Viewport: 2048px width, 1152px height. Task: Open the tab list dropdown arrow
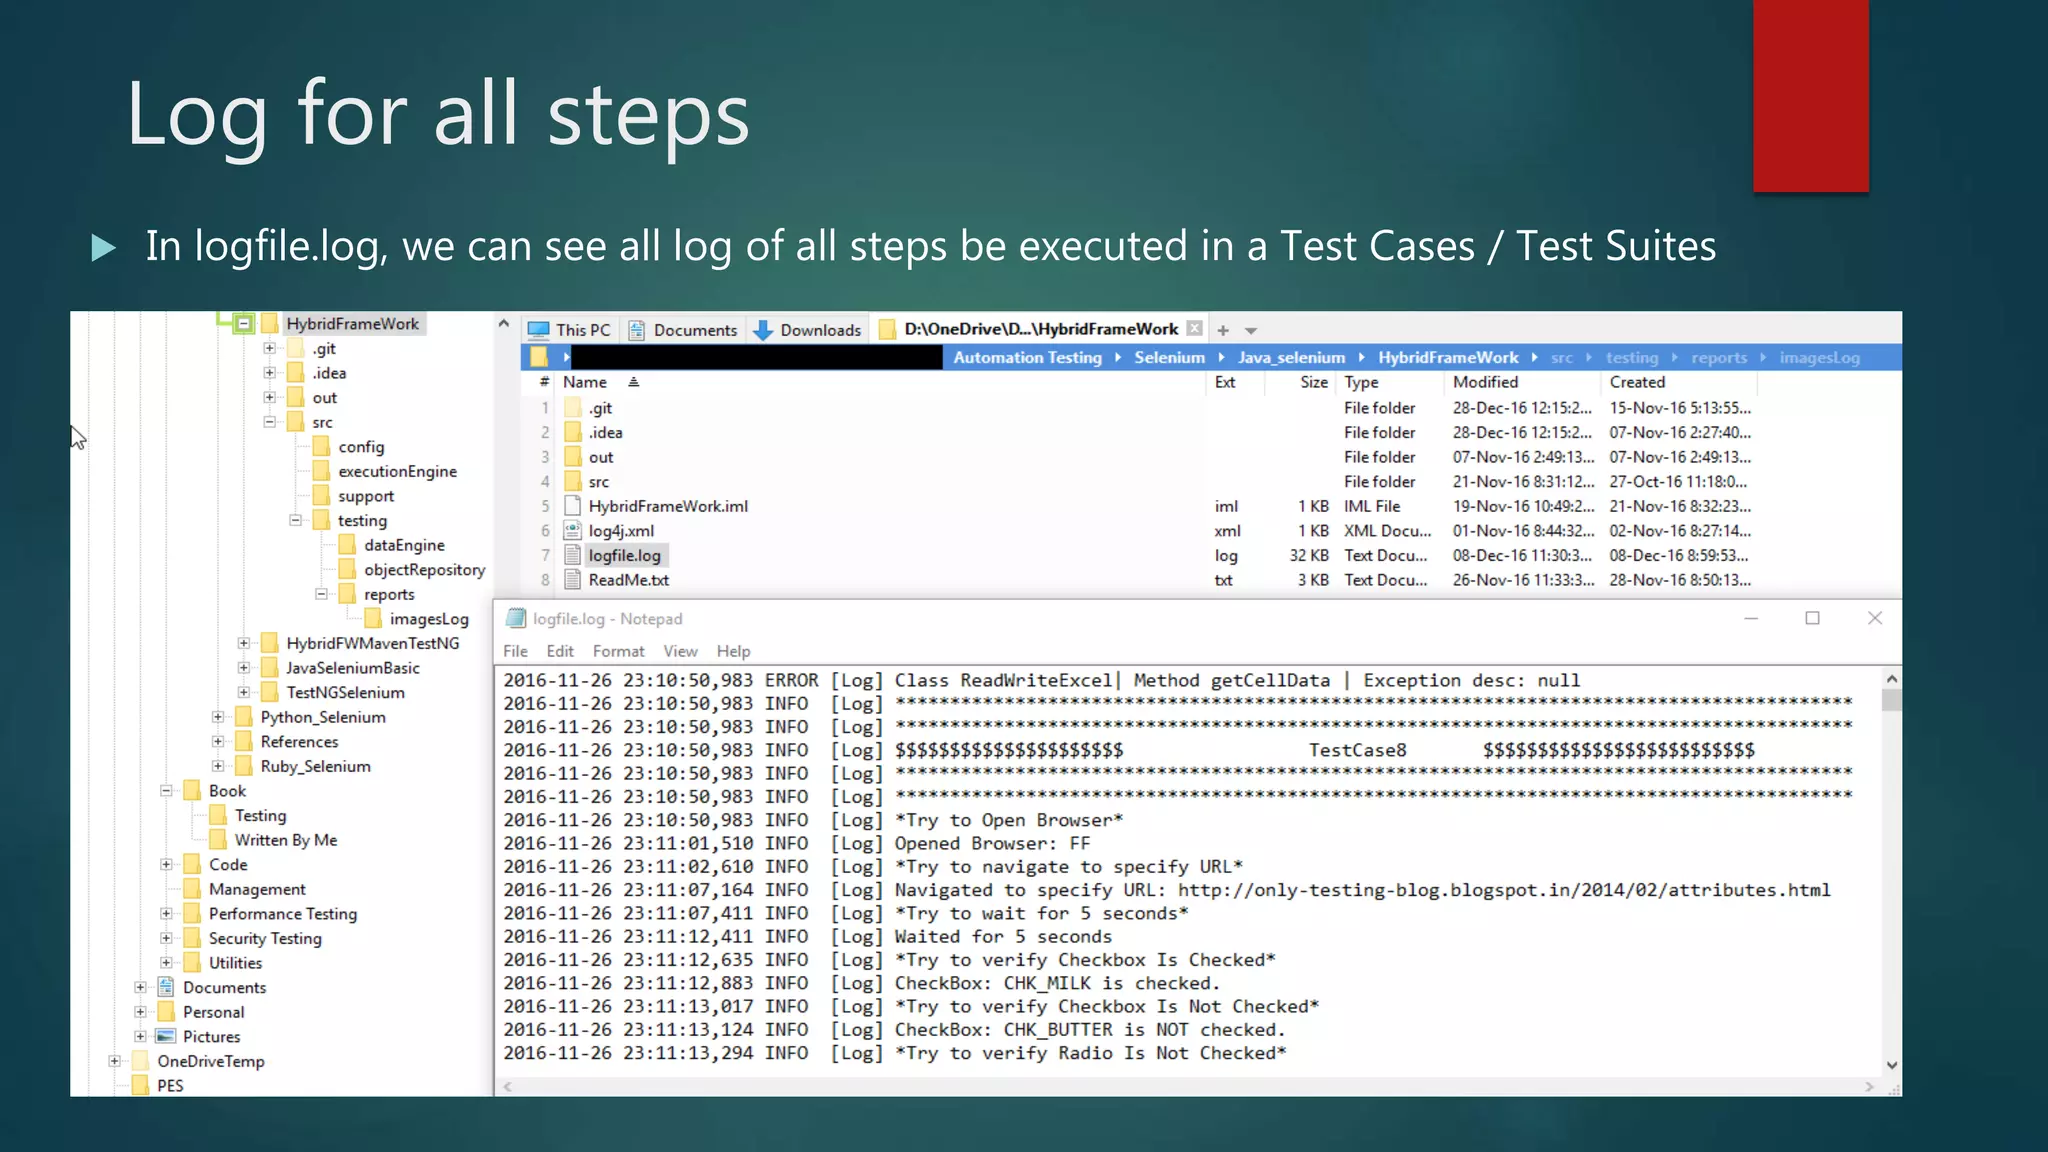coord(1251,331)
